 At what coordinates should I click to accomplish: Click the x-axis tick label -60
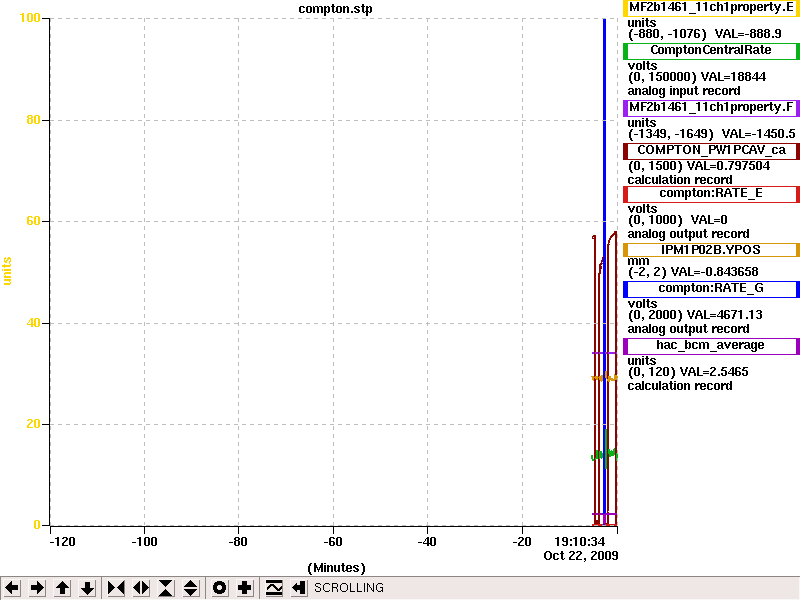coord(333,542)
